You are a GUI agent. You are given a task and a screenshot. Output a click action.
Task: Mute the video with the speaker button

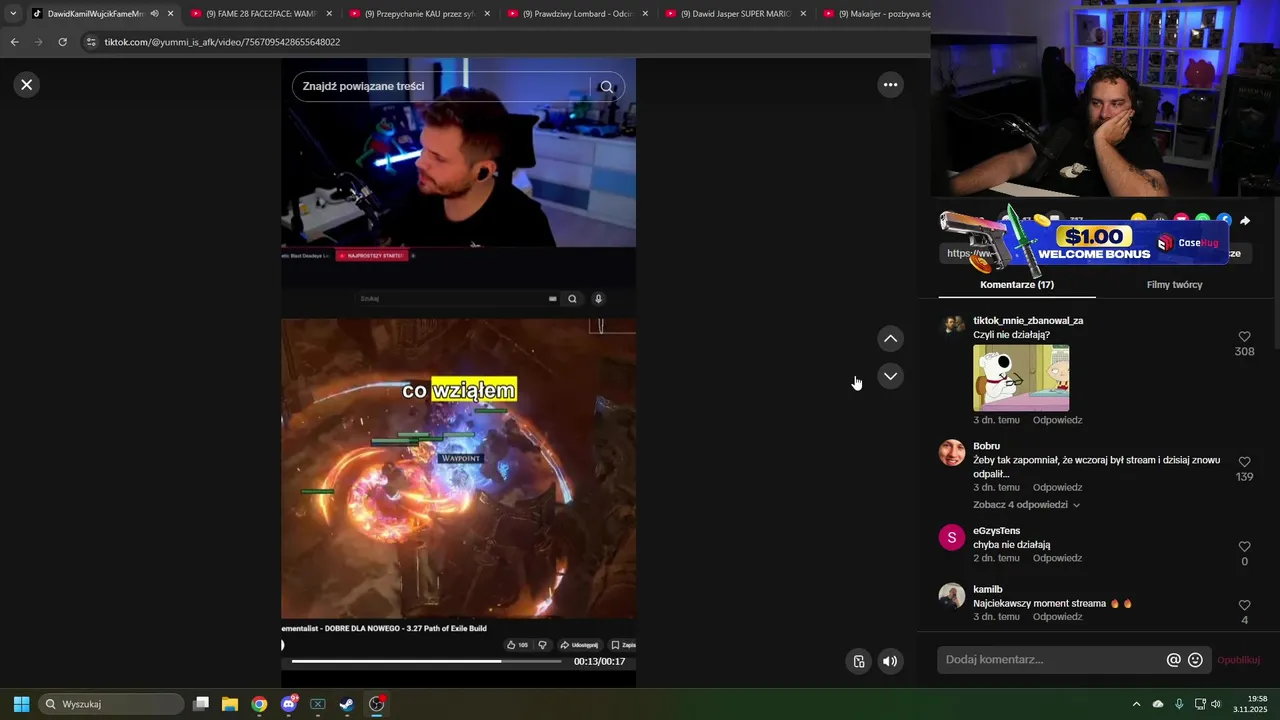(x=889, y=661)
